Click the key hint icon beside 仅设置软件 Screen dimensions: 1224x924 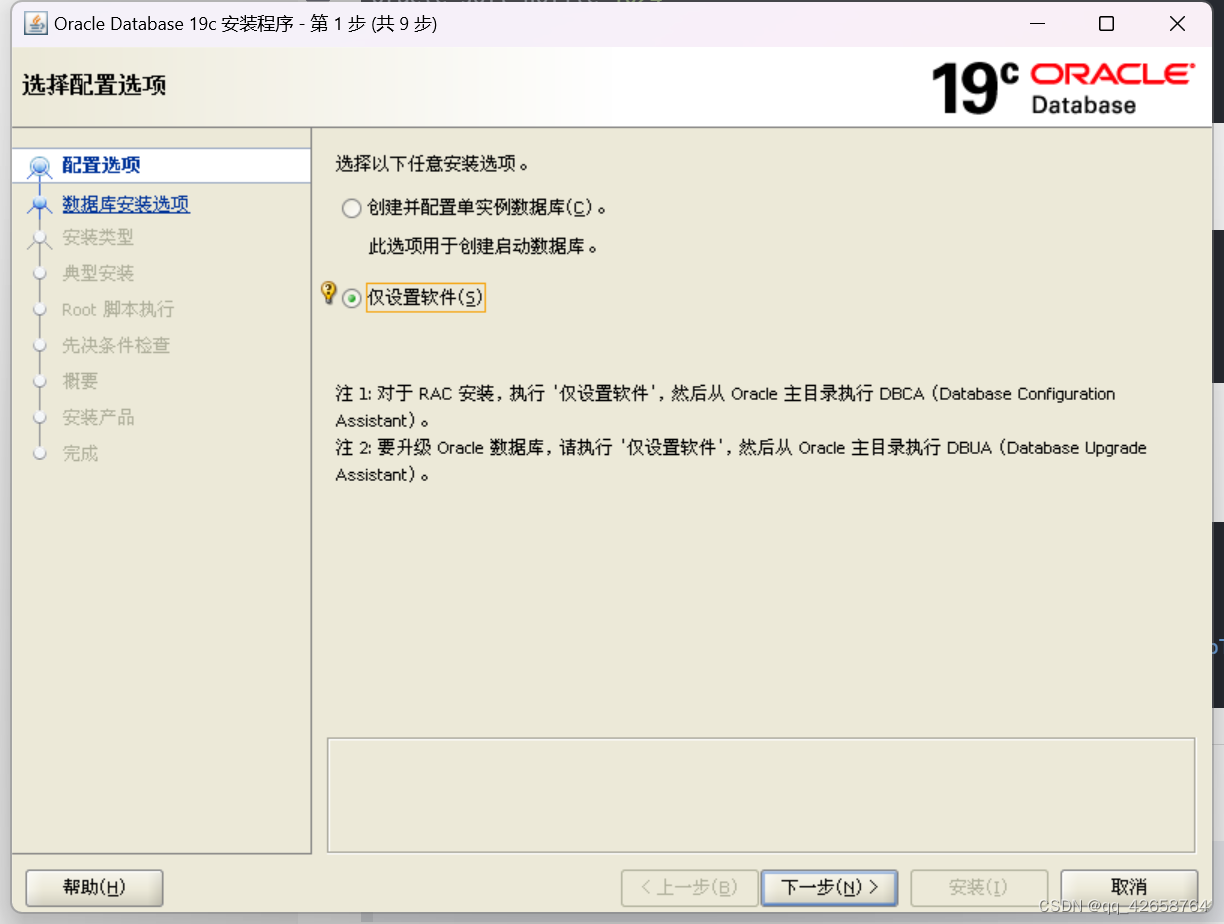click(x=328, y=293)
